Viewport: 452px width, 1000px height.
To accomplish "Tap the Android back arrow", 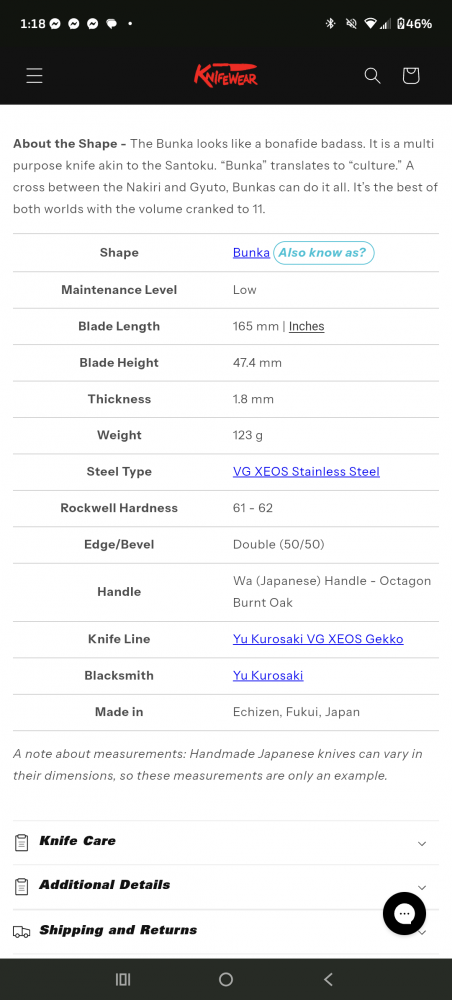I will (x=328, y=980).
